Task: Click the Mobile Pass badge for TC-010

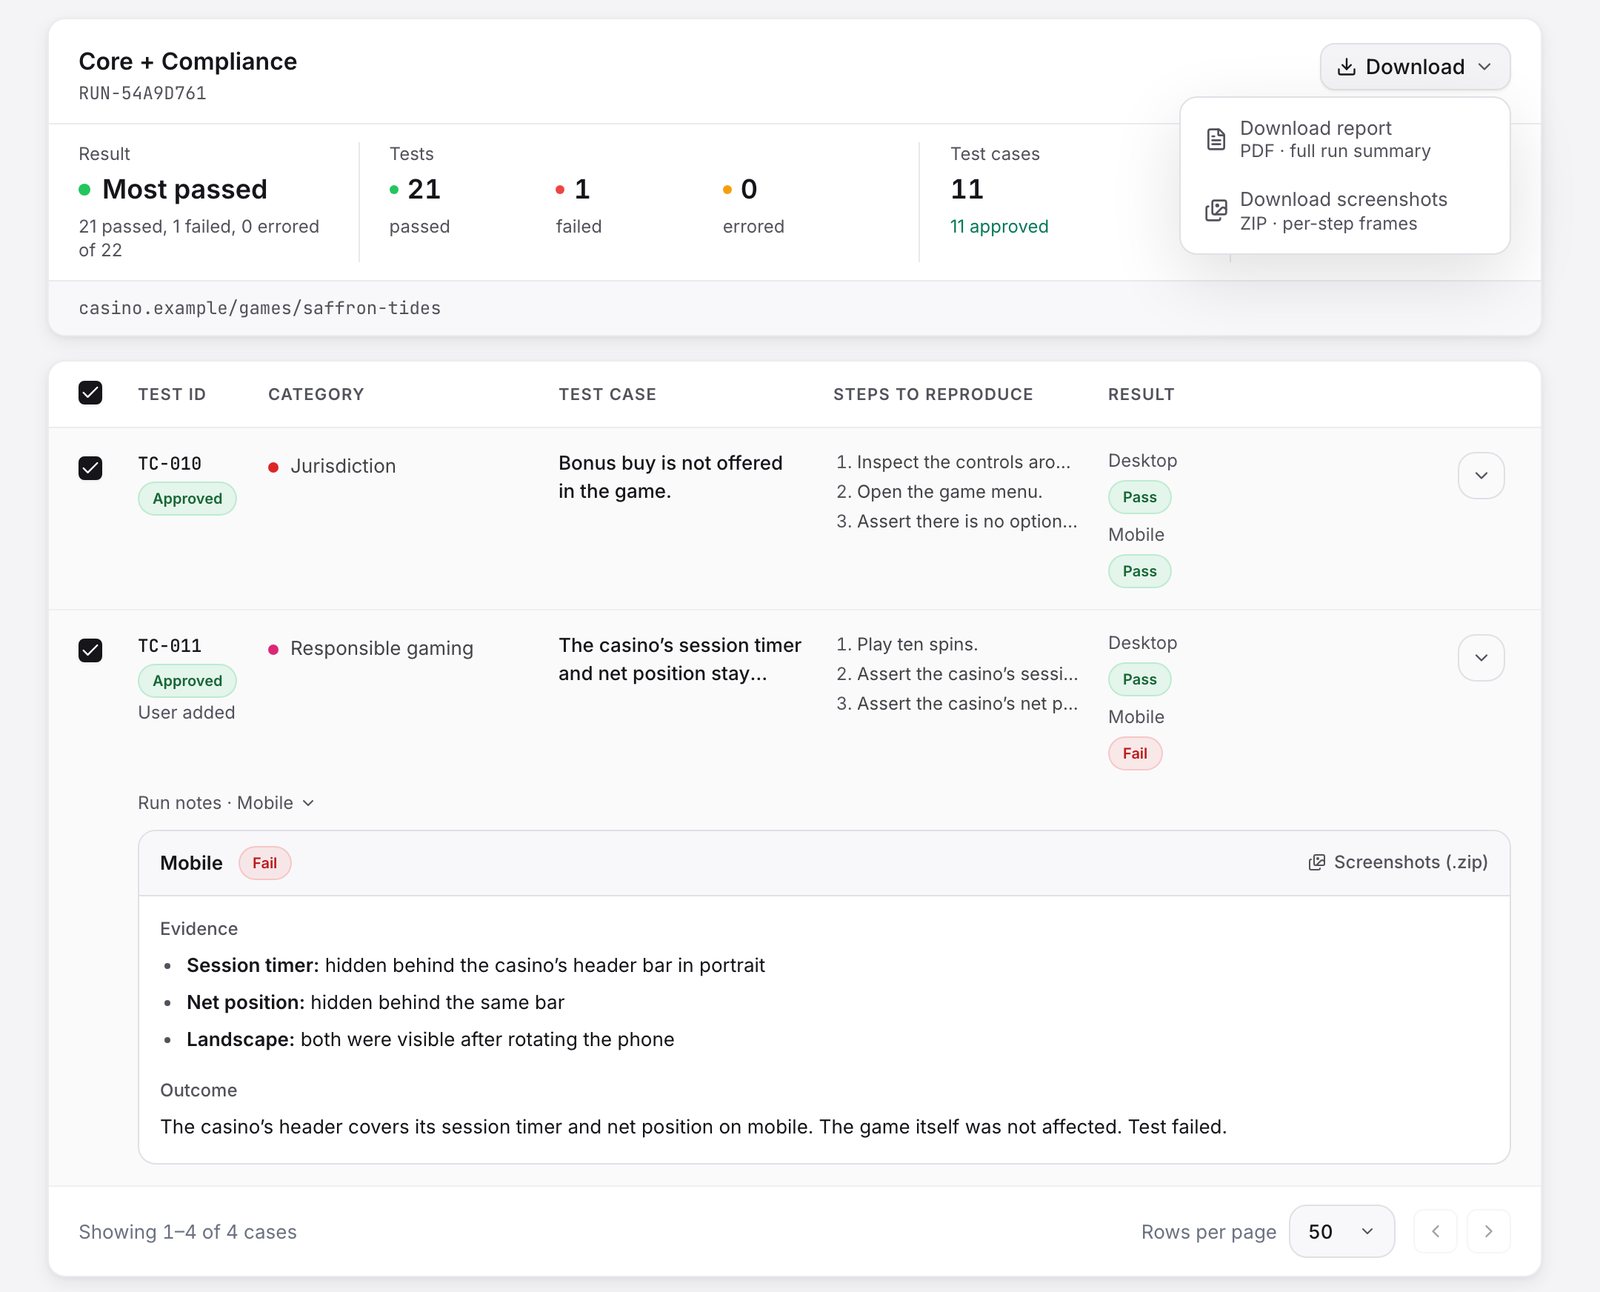Action: (x=1139, y=571)
